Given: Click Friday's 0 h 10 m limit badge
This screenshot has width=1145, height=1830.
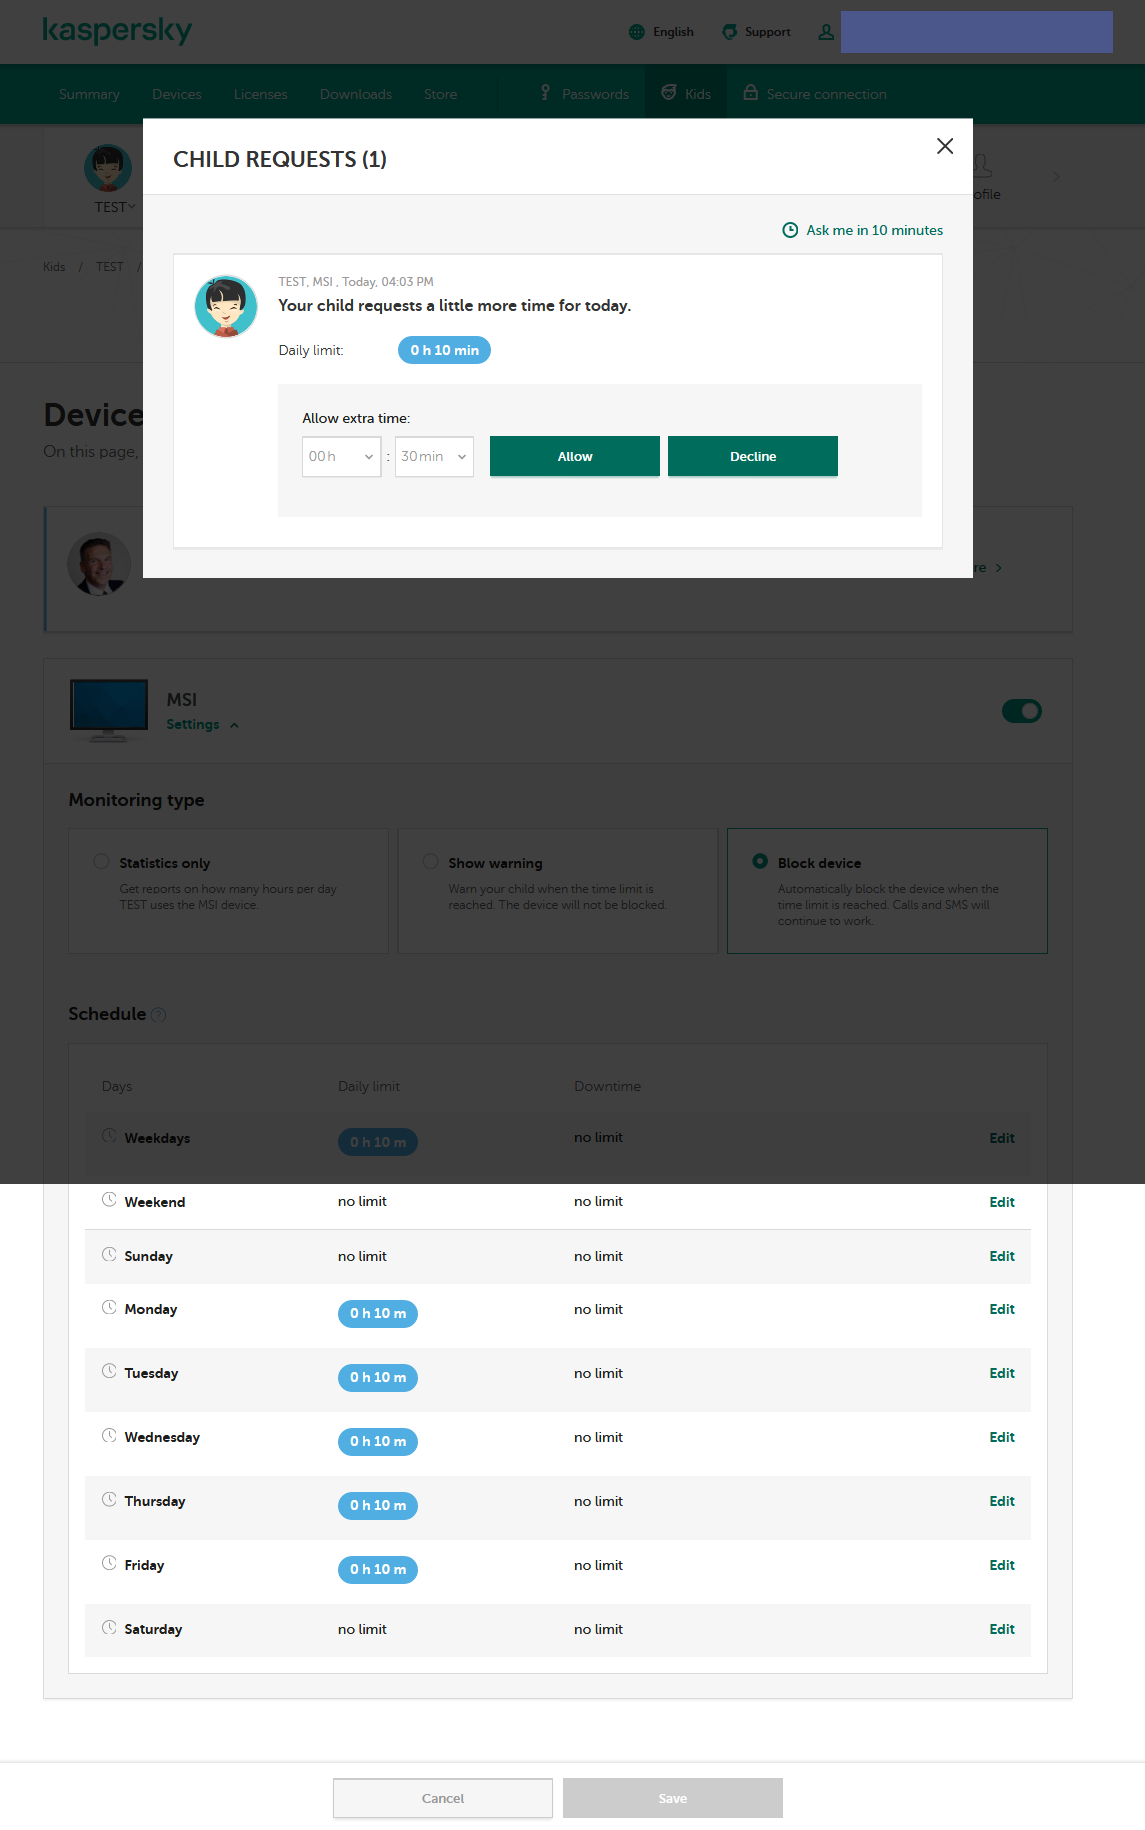Looking at the screenshot, I should [x=378, y=1570].
